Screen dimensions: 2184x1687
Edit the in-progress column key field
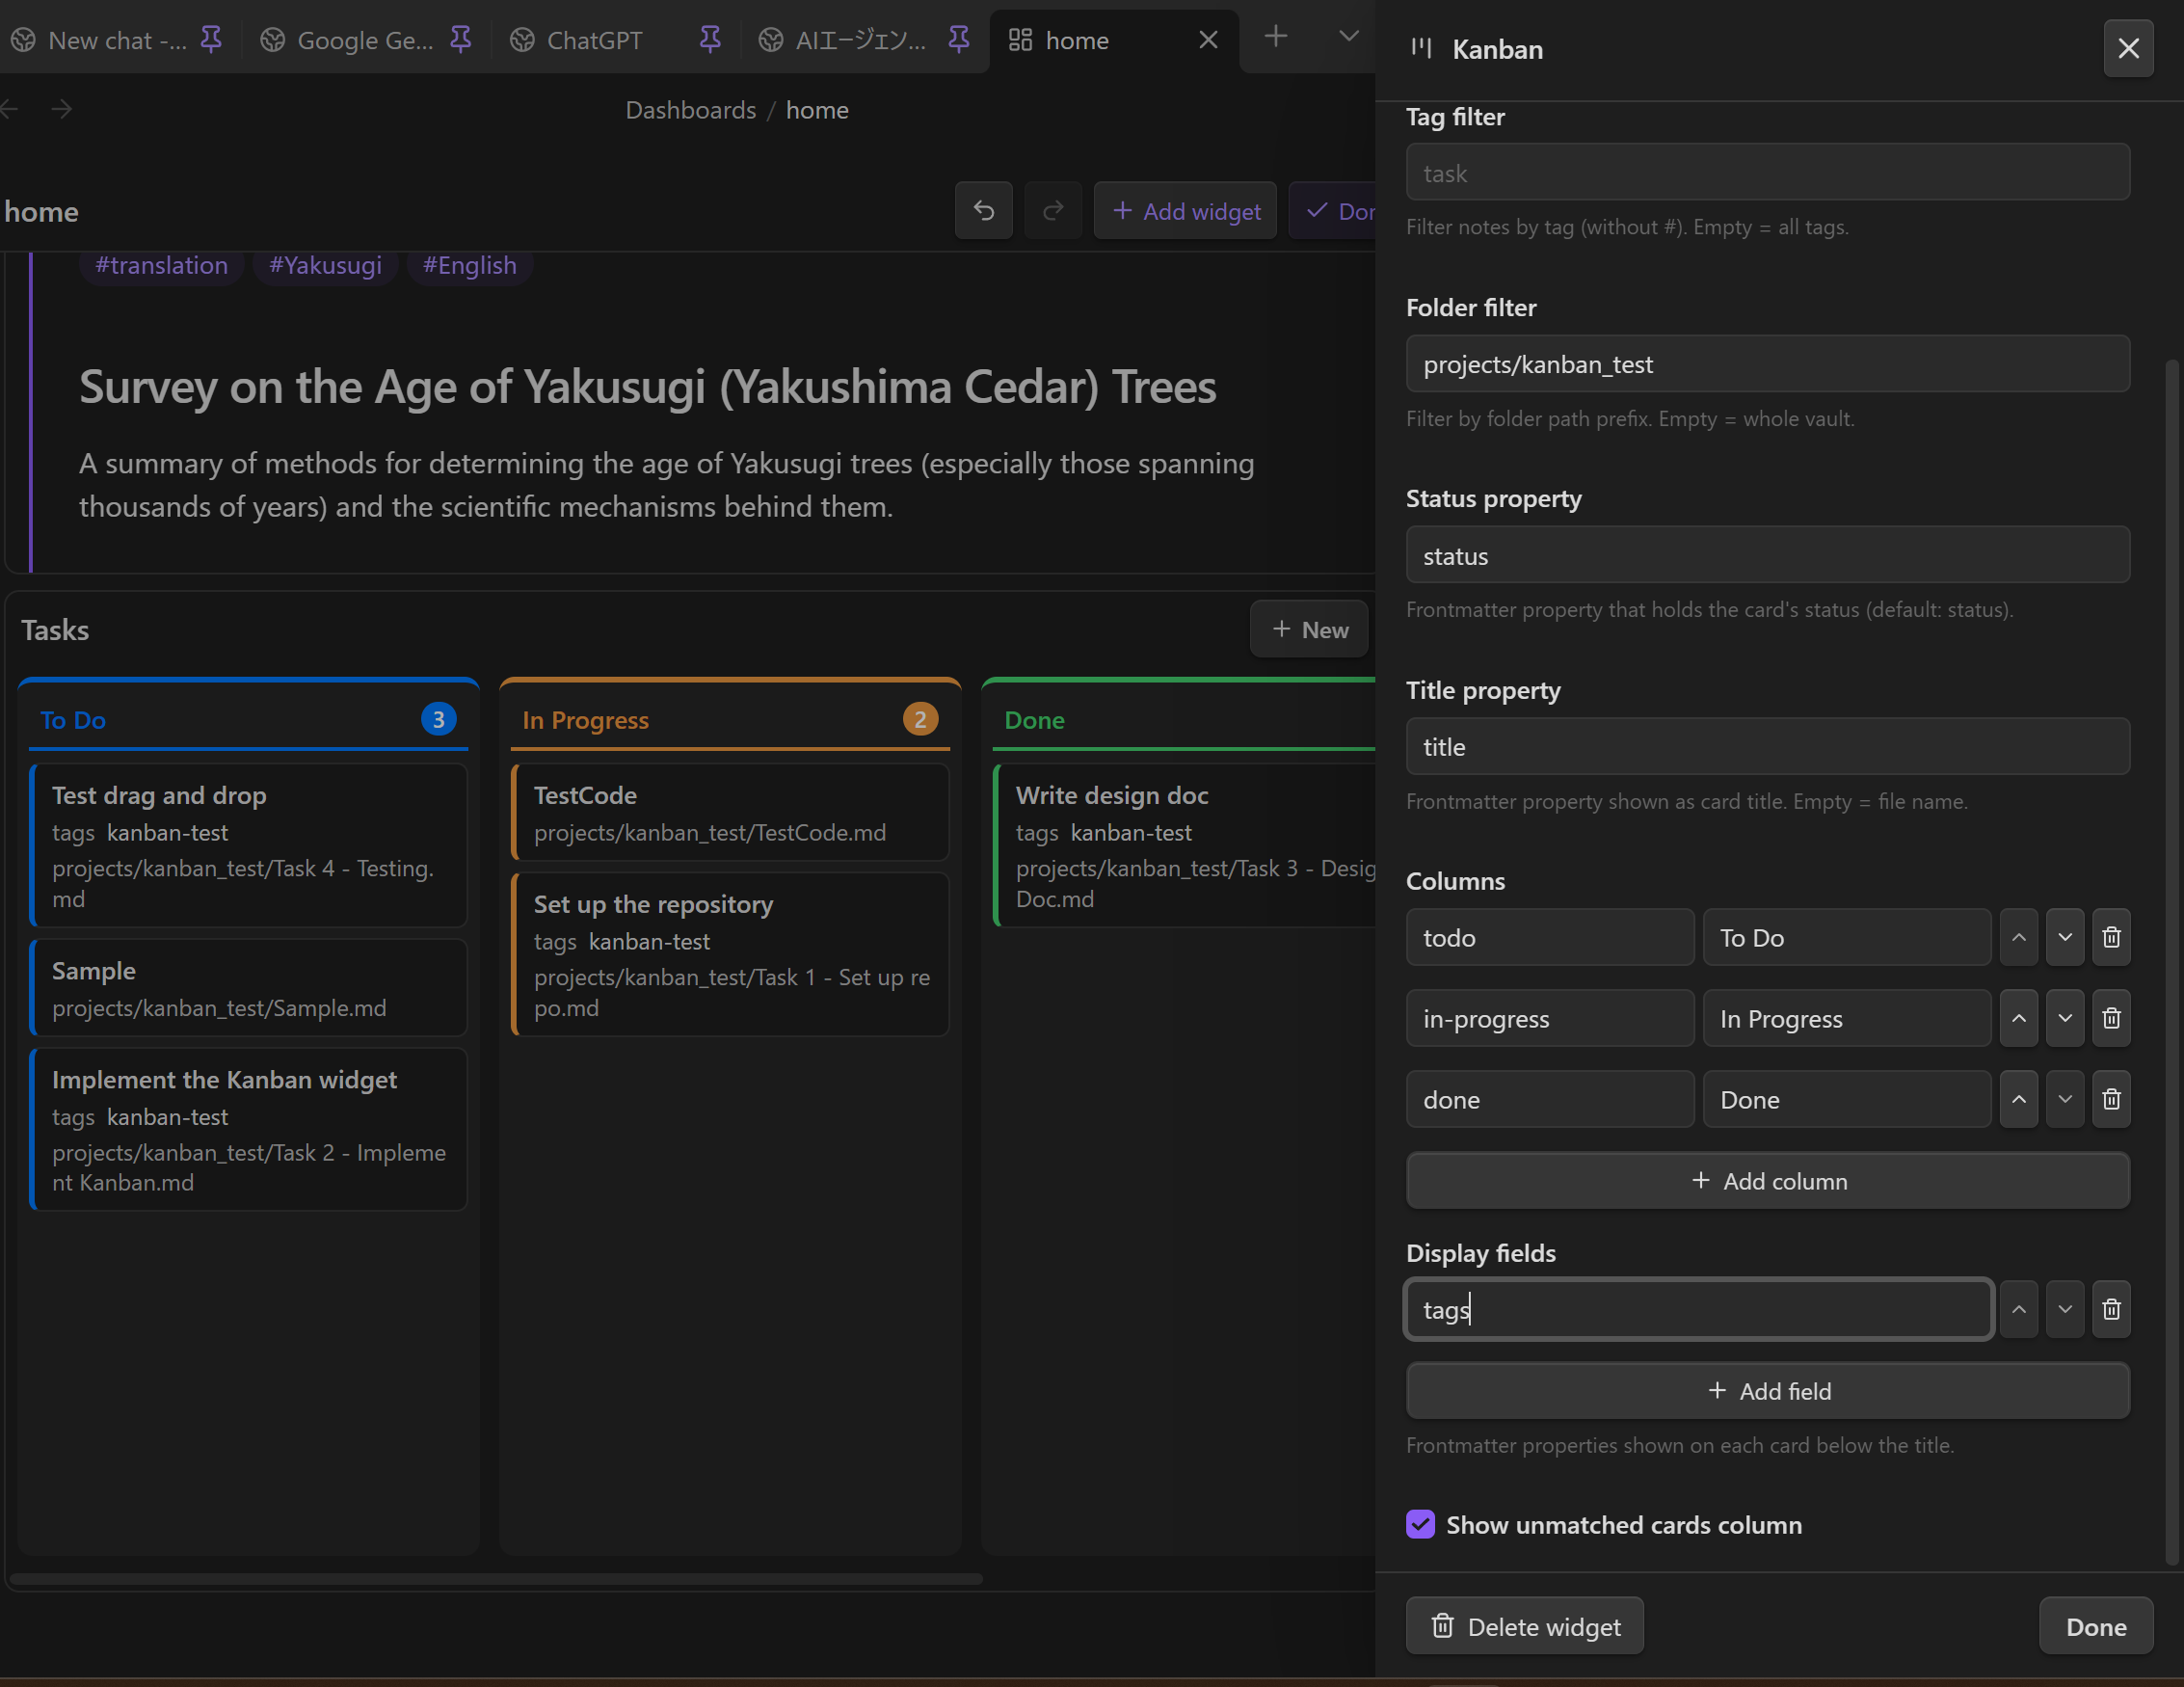coord(1550,1018)
